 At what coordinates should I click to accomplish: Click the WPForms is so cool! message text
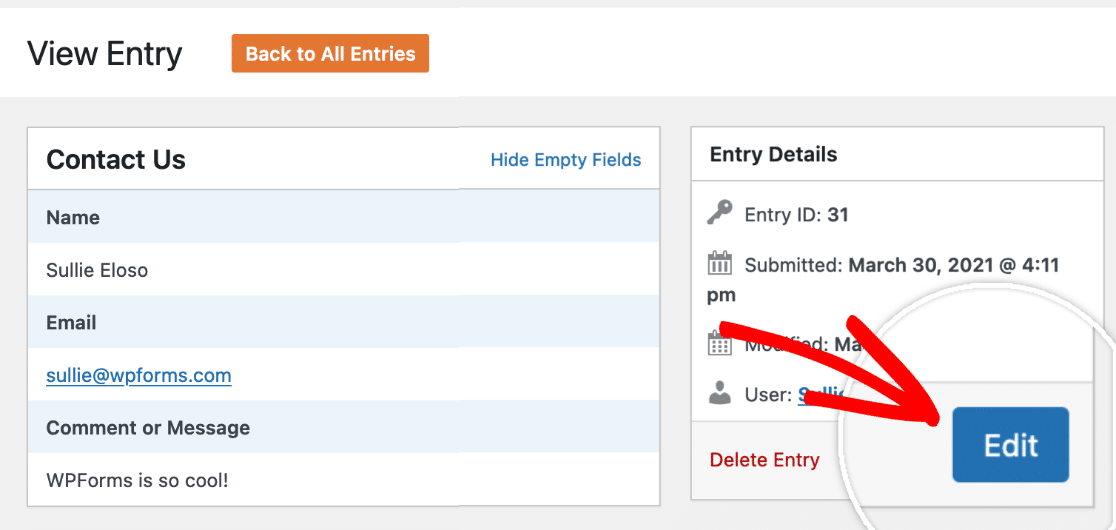[x=137, y=480]
